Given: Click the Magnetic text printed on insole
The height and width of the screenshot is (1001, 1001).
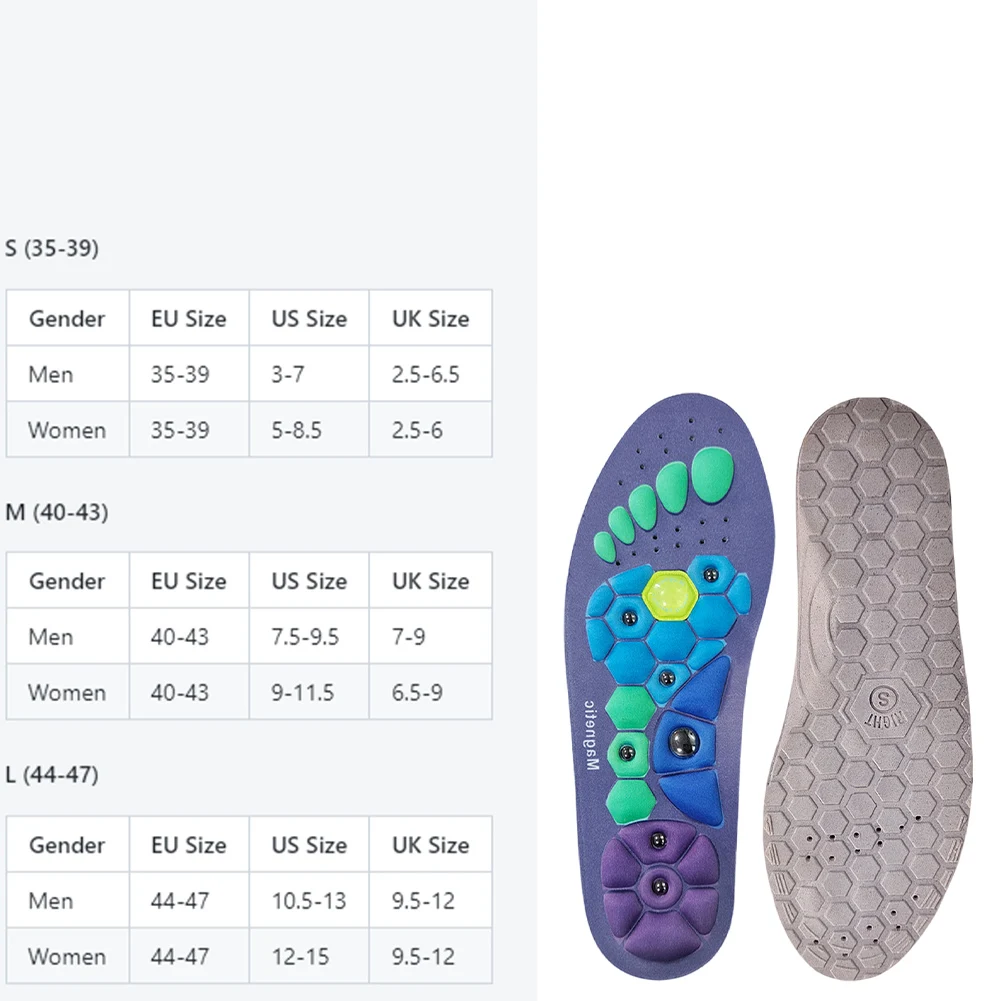Looking at the screenshot, I should [x=590, y=729].
